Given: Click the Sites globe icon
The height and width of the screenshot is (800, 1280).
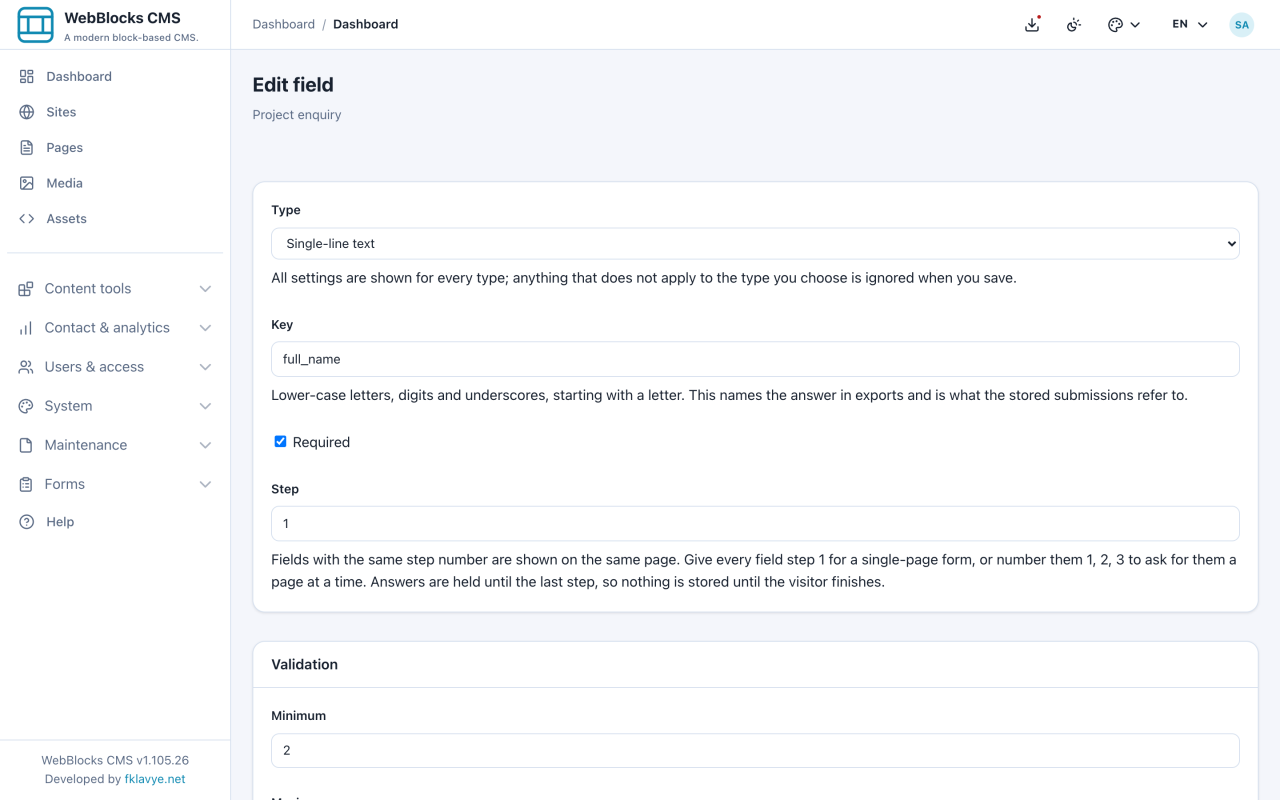Looking at the screenshot, I should coord(27,112).
